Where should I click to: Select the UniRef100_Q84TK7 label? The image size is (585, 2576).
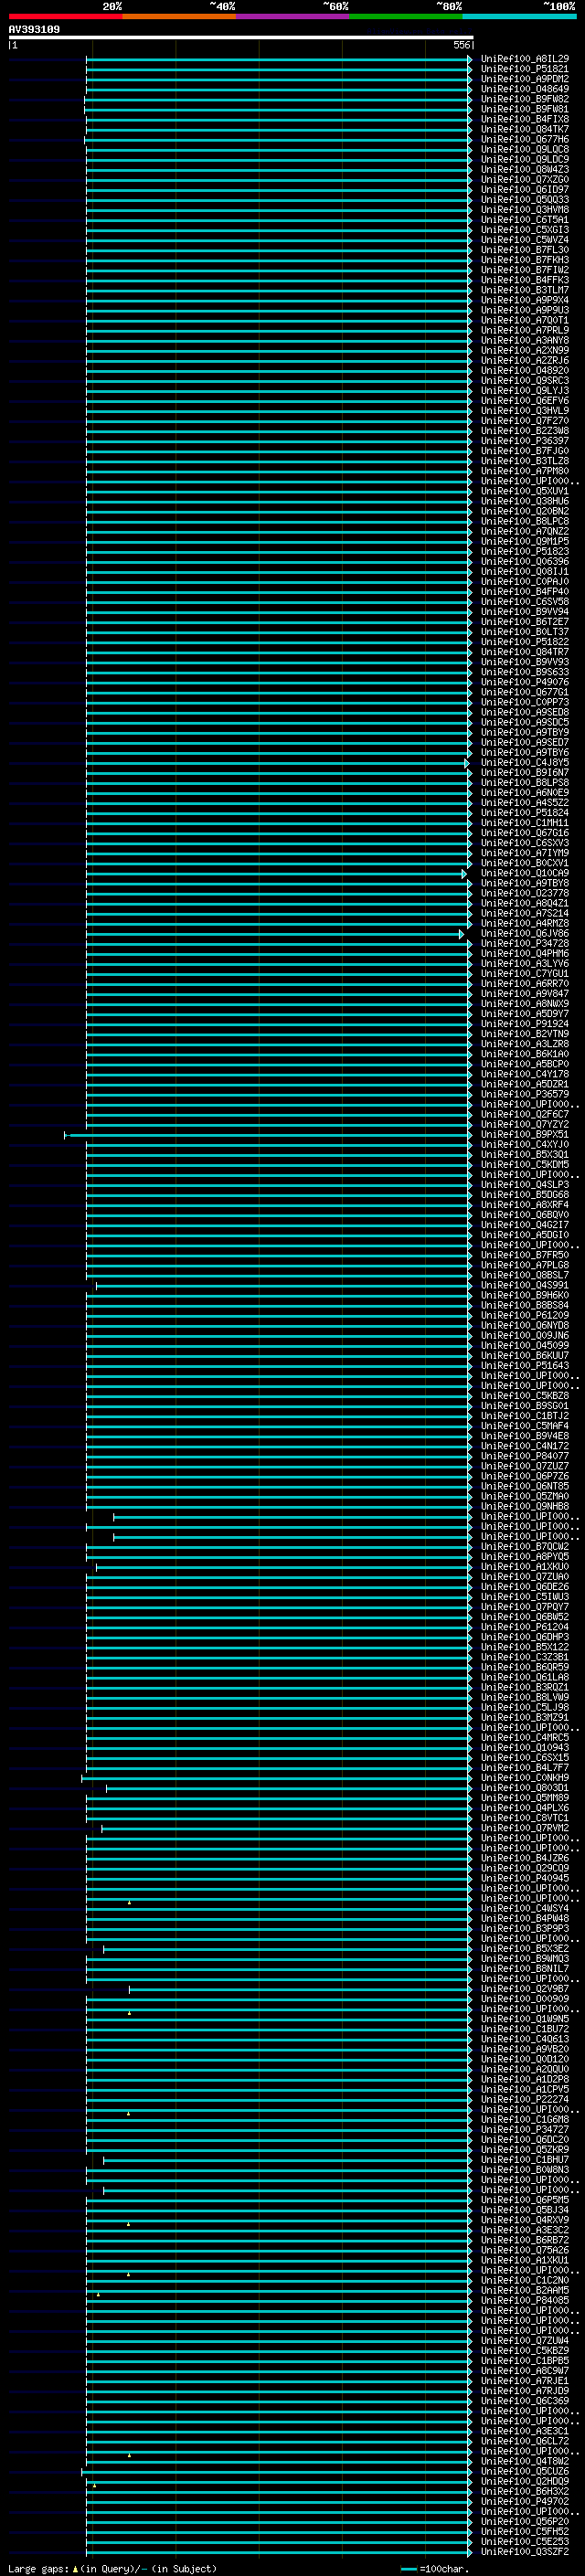pyautogui.click(x=524, y=129)
